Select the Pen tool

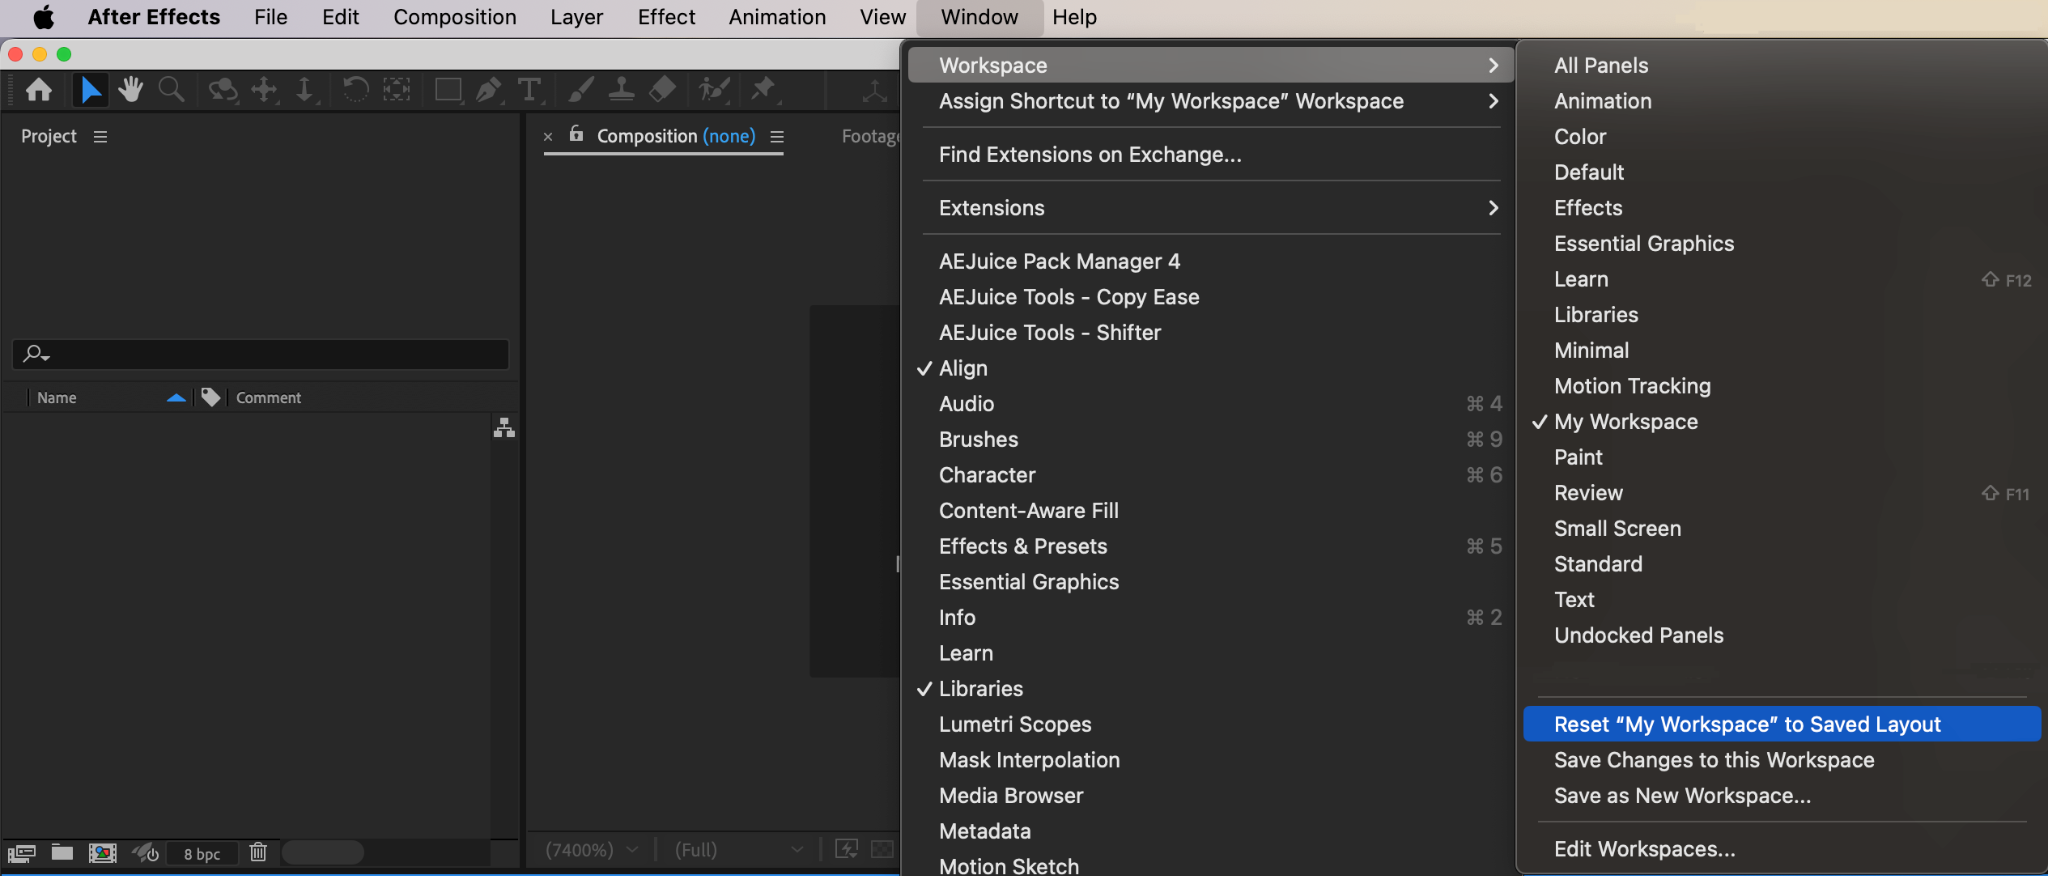click(x=489, y=90)
